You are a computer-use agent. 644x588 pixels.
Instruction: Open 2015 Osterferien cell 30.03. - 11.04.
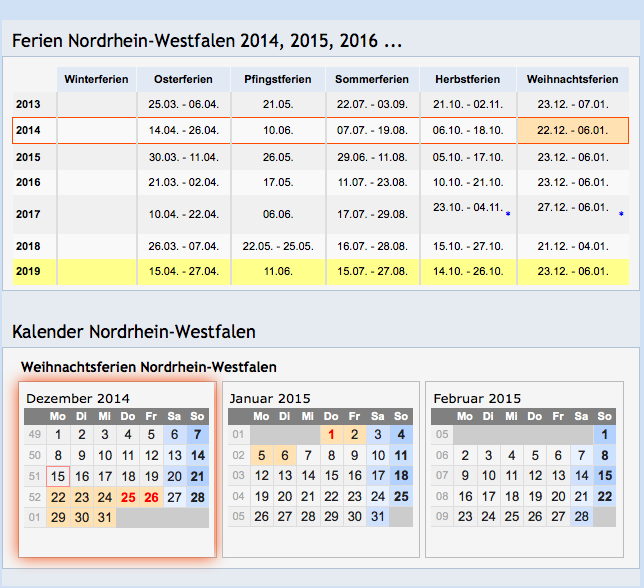184,157
